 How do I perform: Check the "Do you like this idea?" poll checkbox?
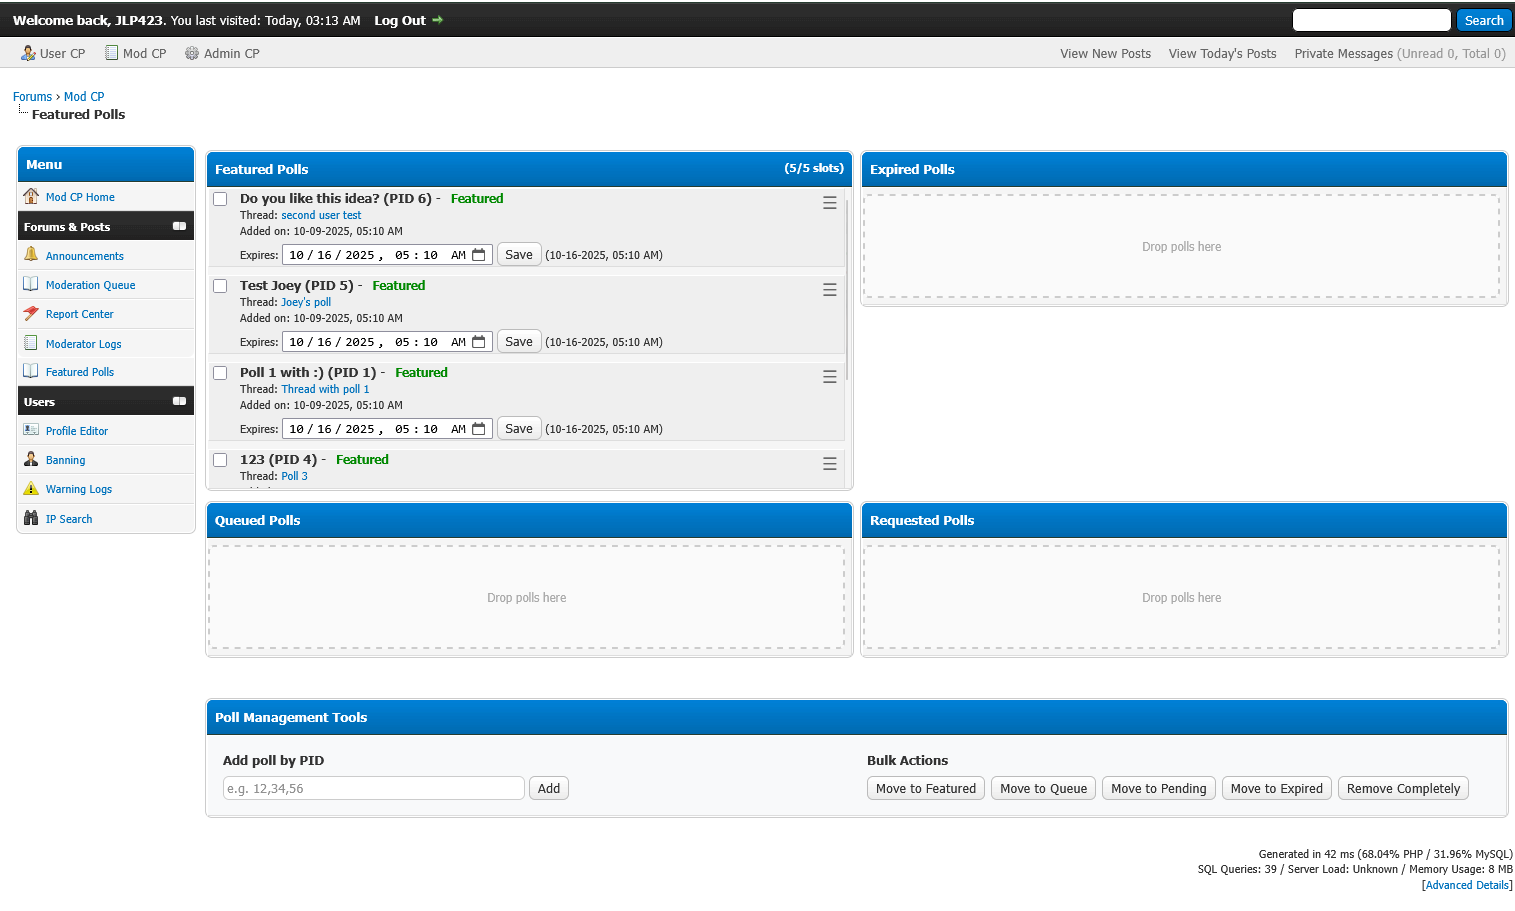[x=220, y=199]
